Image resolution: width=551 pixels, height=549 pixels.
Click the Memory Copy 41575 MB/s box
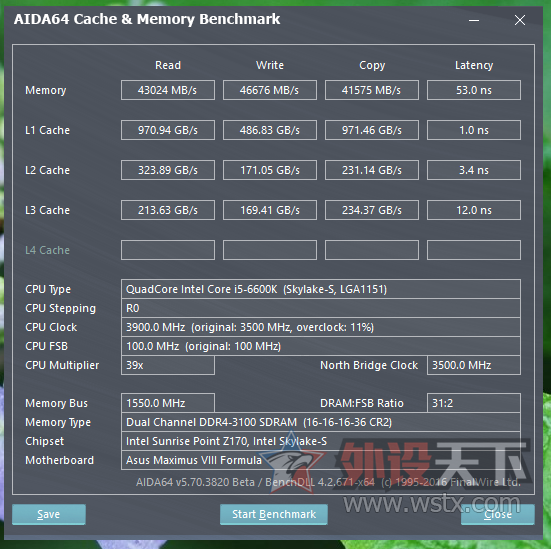pyautogui.click(x=372, y=90)
